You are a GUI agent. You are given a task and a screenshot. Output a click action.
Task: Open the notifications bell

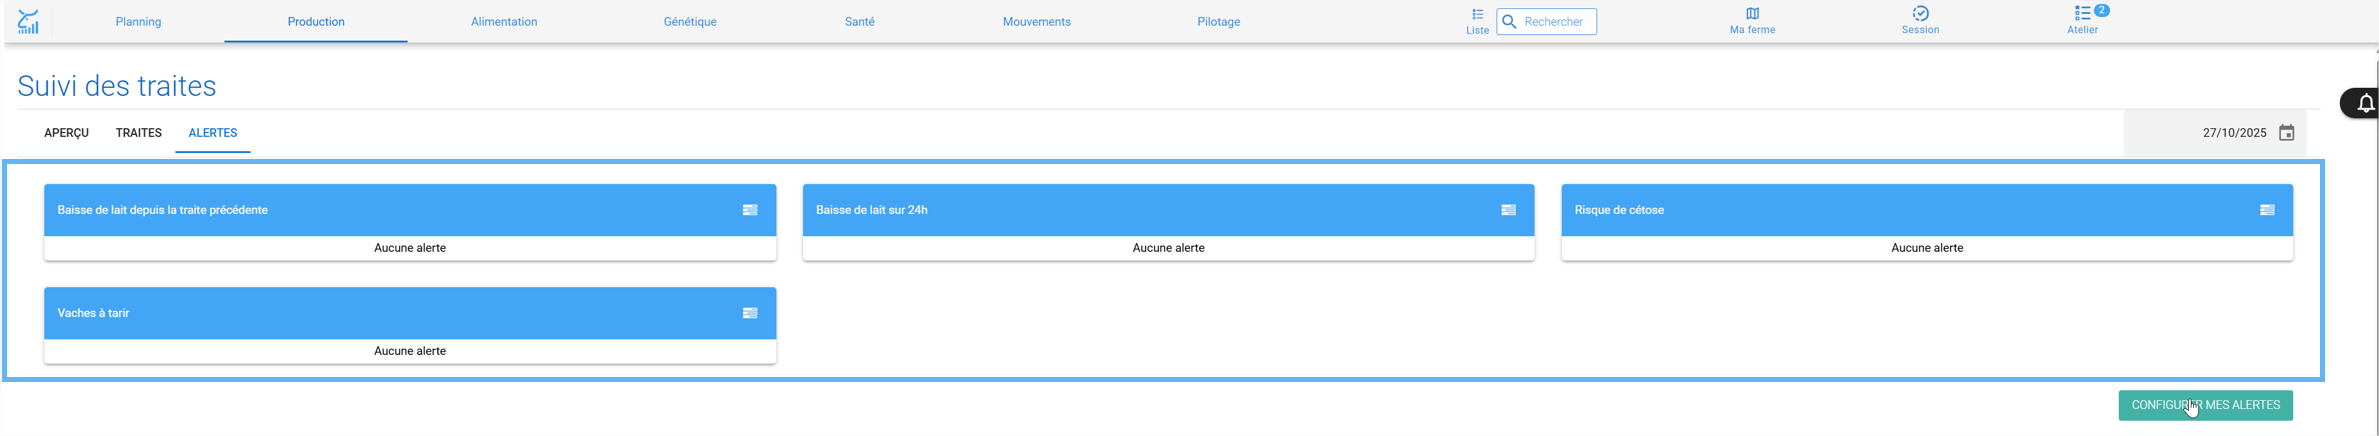2365,103
